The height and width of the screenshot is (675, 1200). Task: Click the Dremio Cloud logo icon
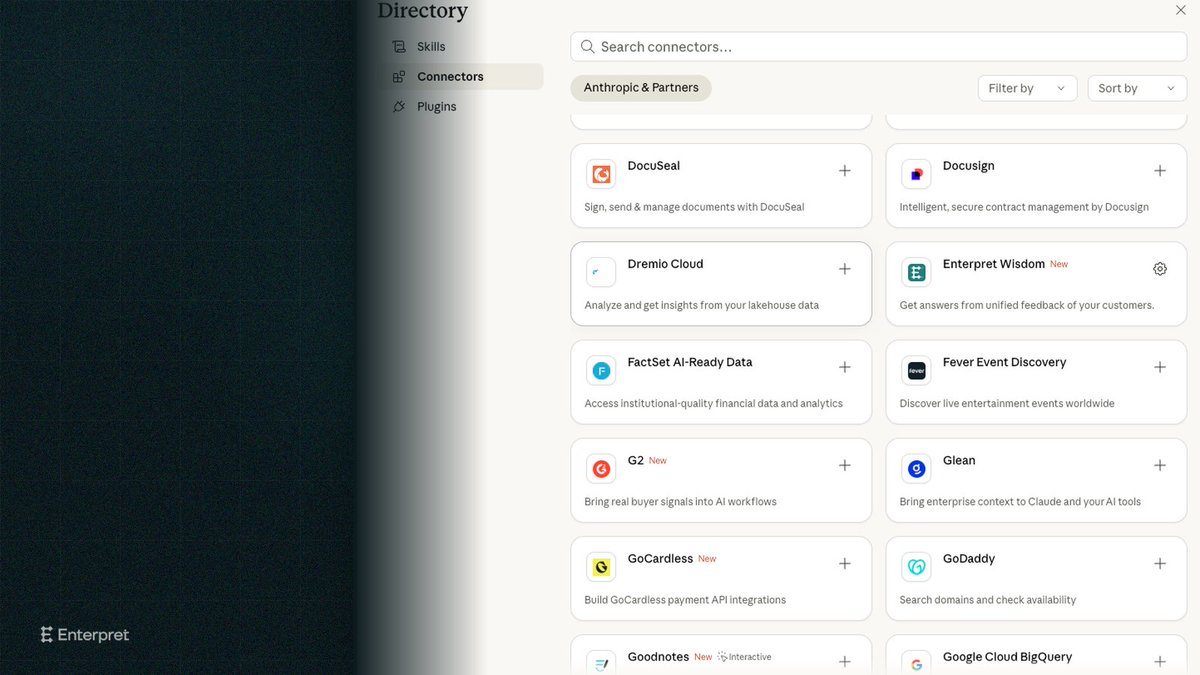coord(601,272)
